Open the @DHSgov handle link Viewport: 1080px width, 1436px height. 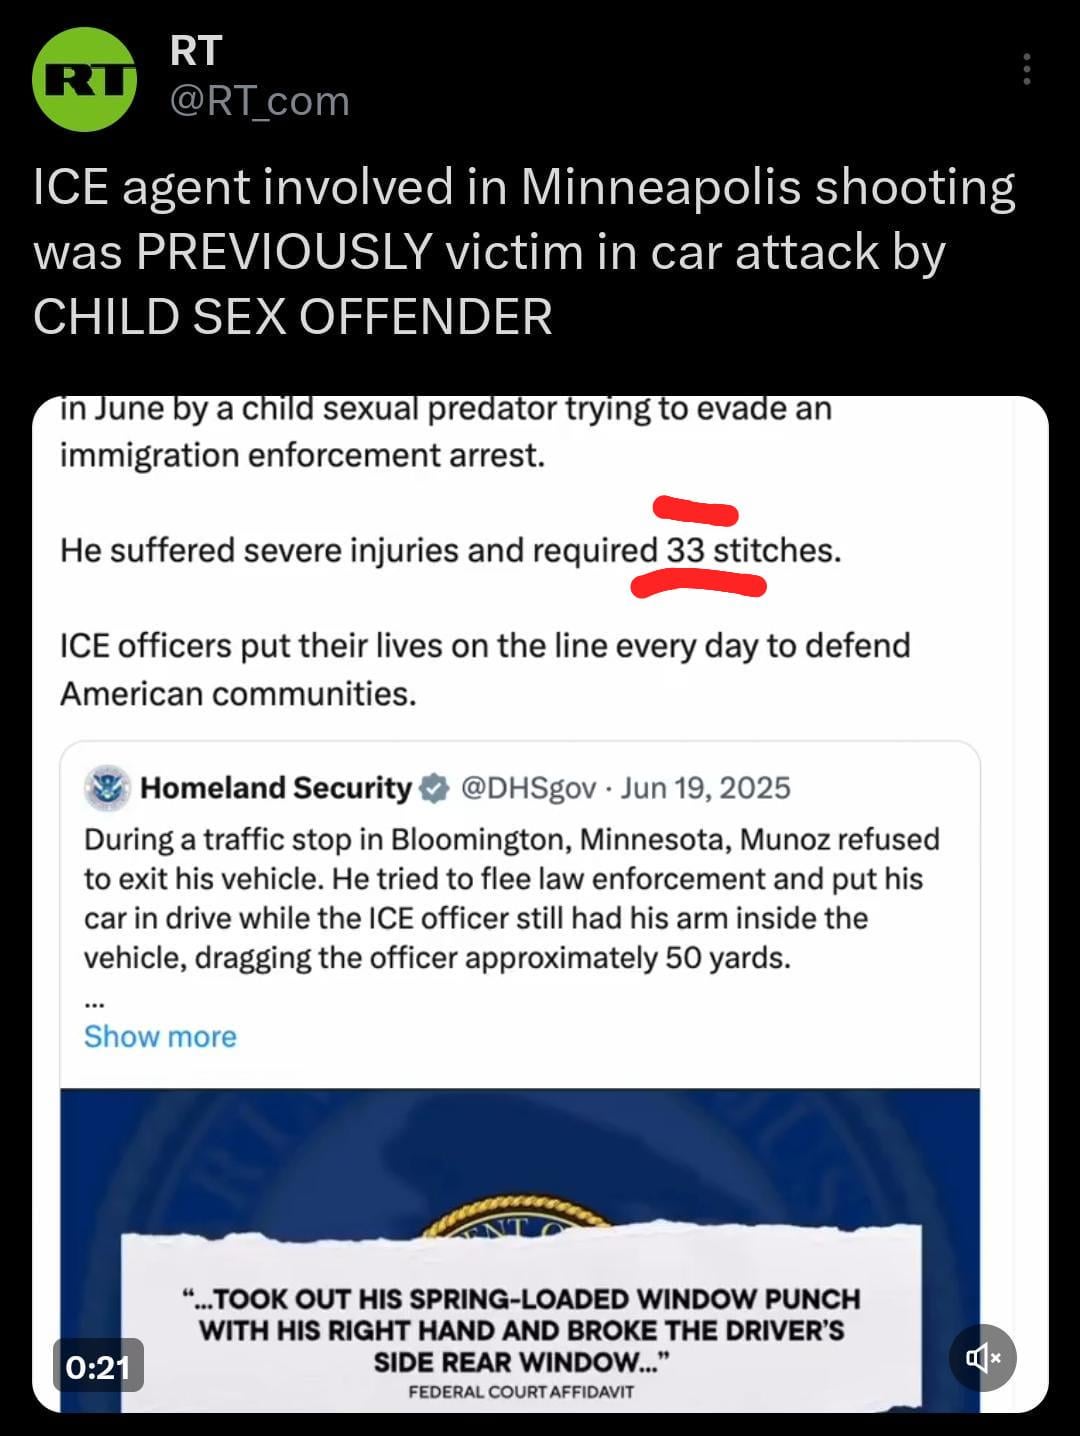pos(528,788)
